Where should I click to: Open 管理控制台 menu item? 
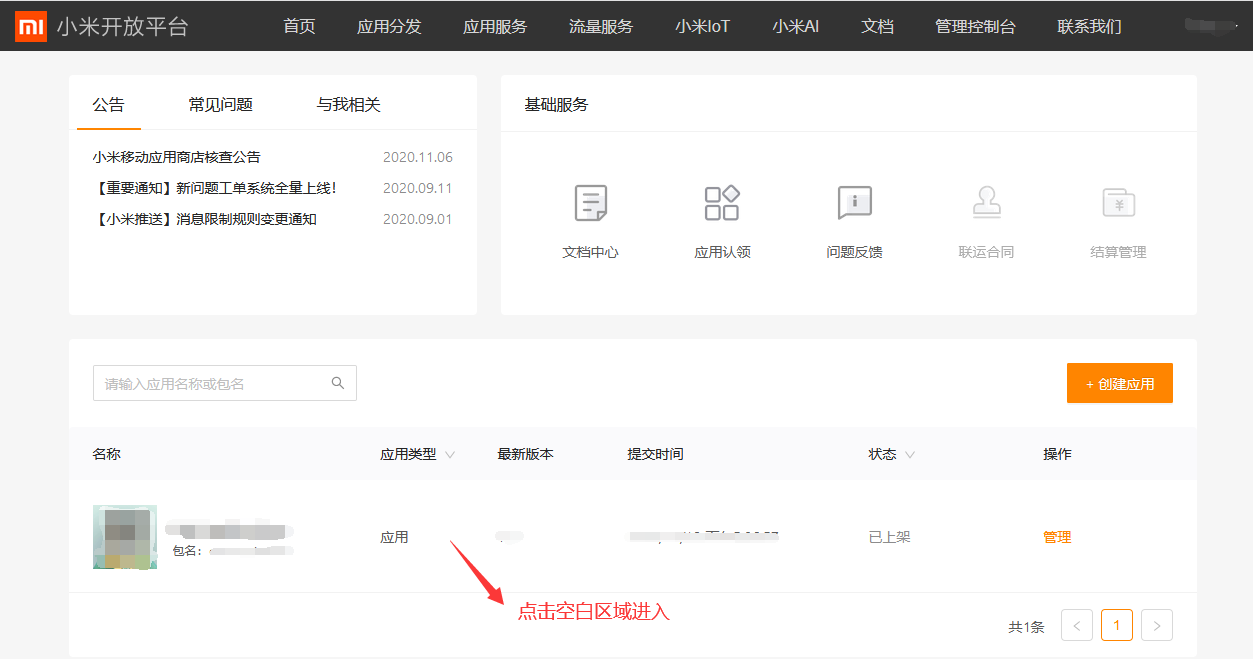pos(975,27)
